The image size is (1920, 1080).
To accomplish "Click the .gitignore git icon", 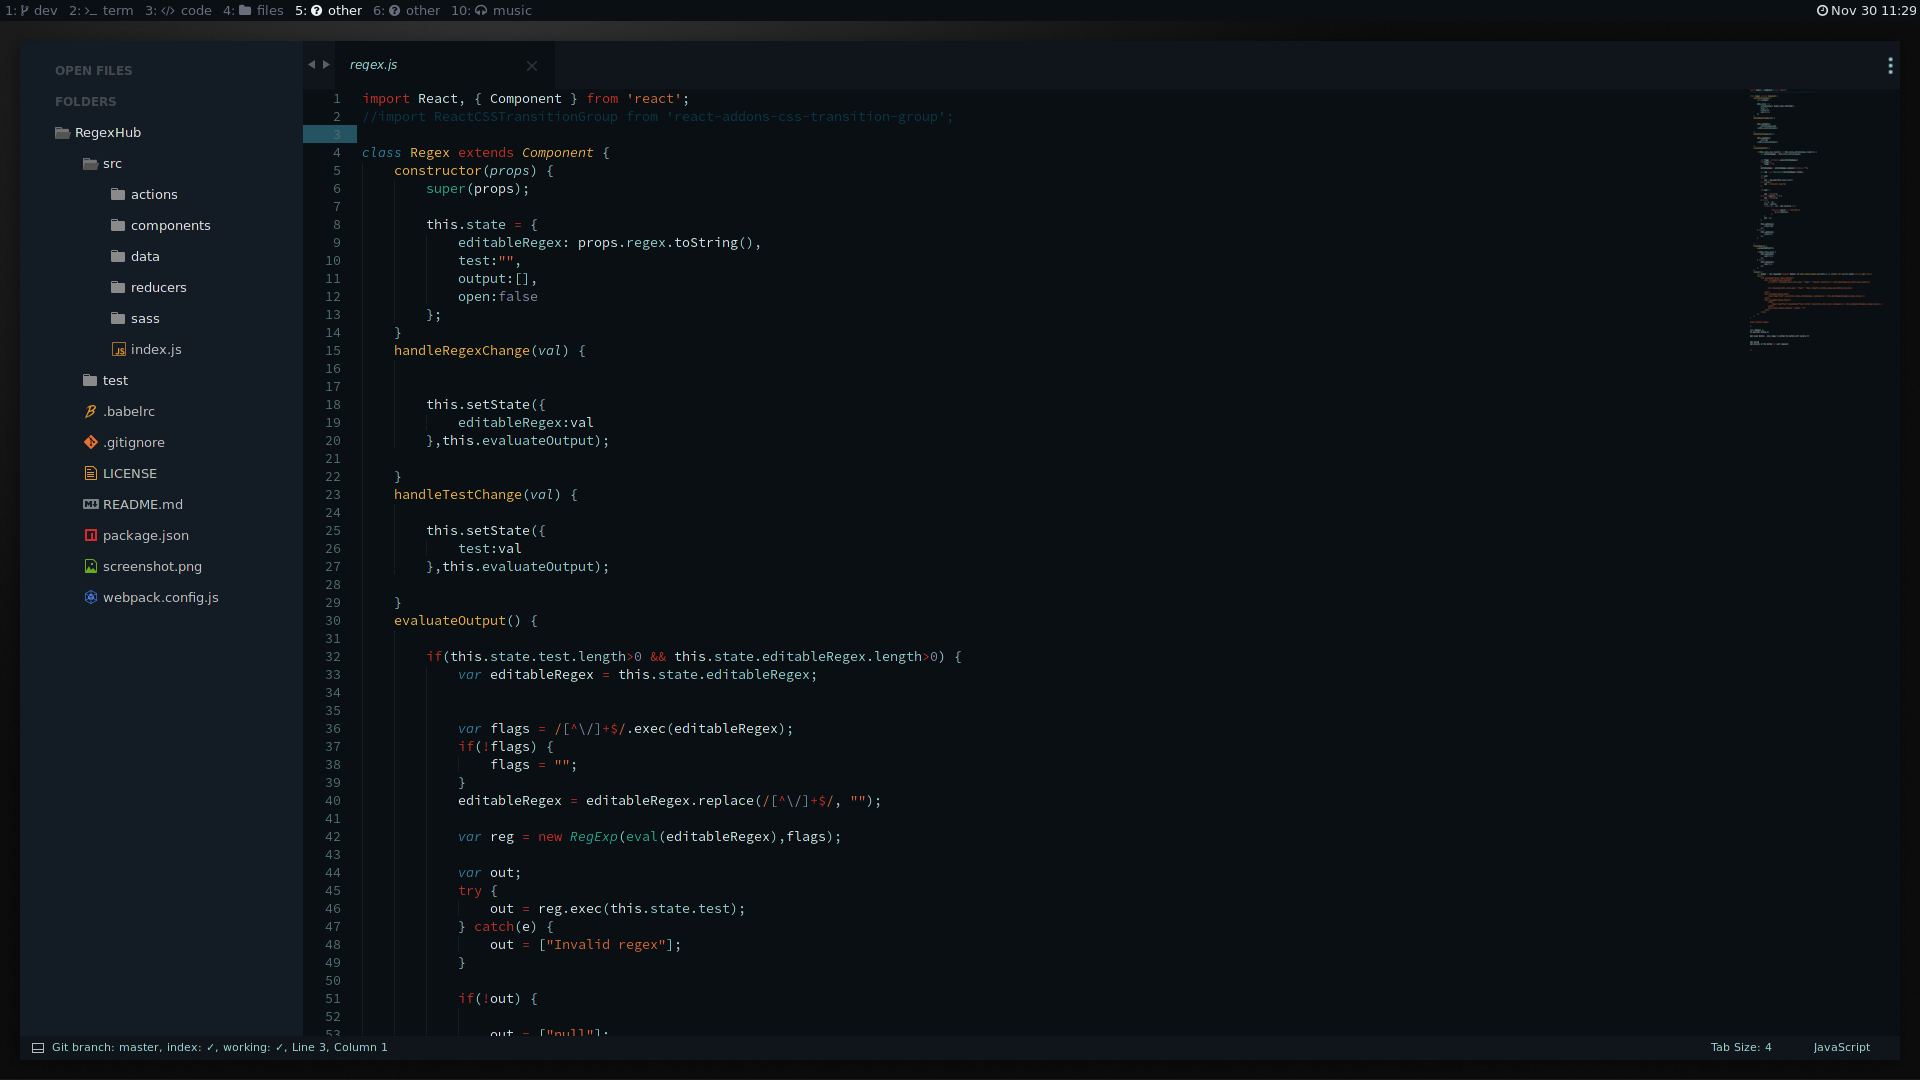I will pyautogui.click(x=90, y=442).
